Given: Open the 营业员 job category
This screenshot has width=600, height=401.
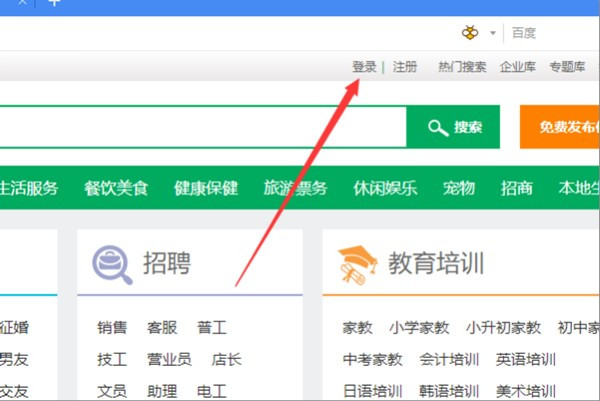Looking at the screenshot, I should (170, 360).
